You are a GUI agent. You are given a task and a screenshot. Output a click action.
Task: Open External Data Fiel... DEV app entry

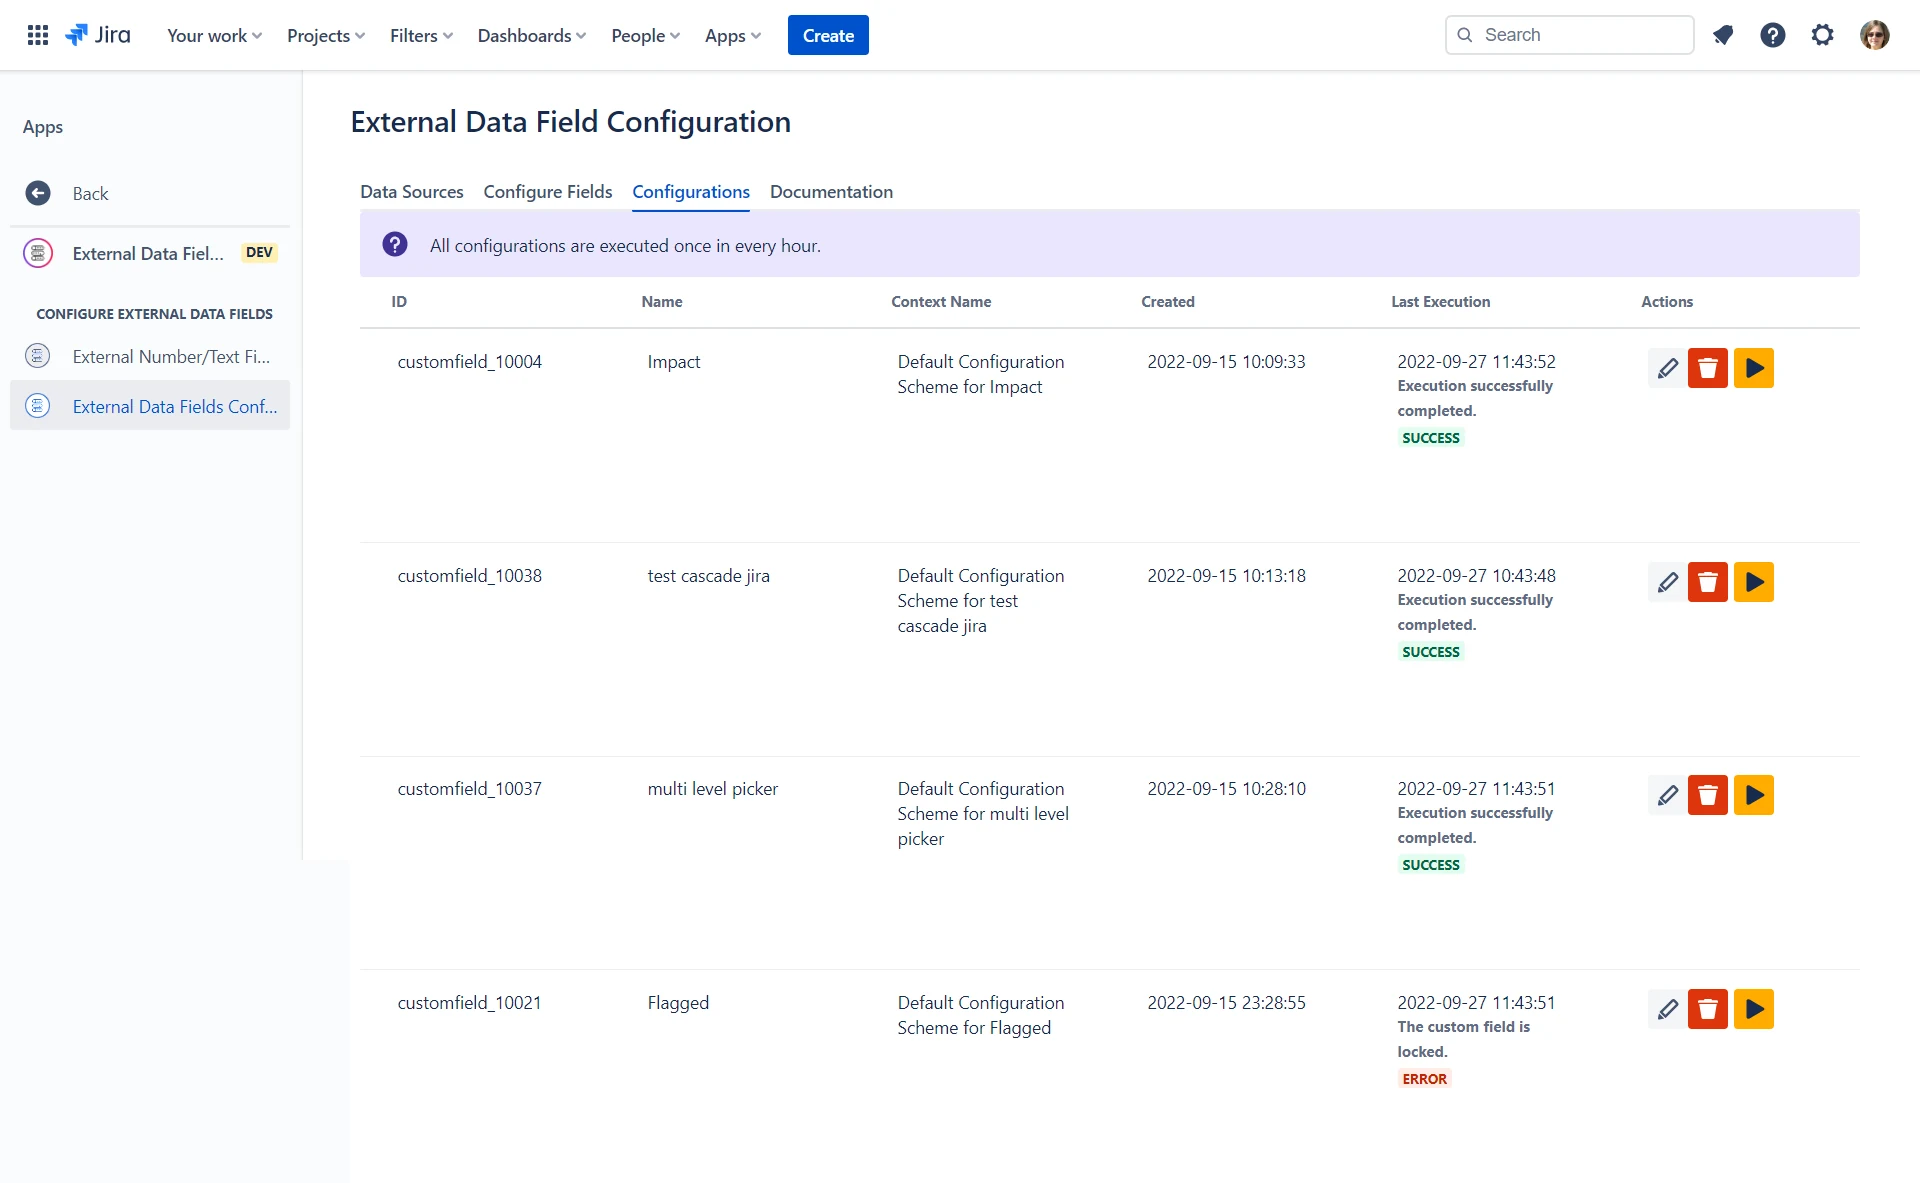150,253
